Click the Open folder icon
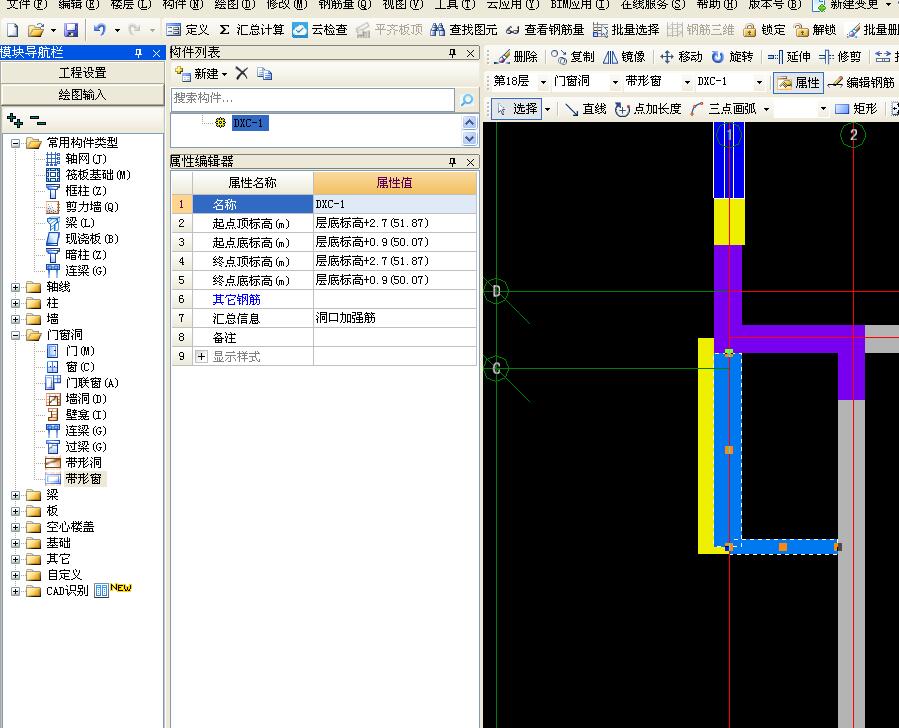Viewport: 899px width, 728px height. tap(36, 30)
